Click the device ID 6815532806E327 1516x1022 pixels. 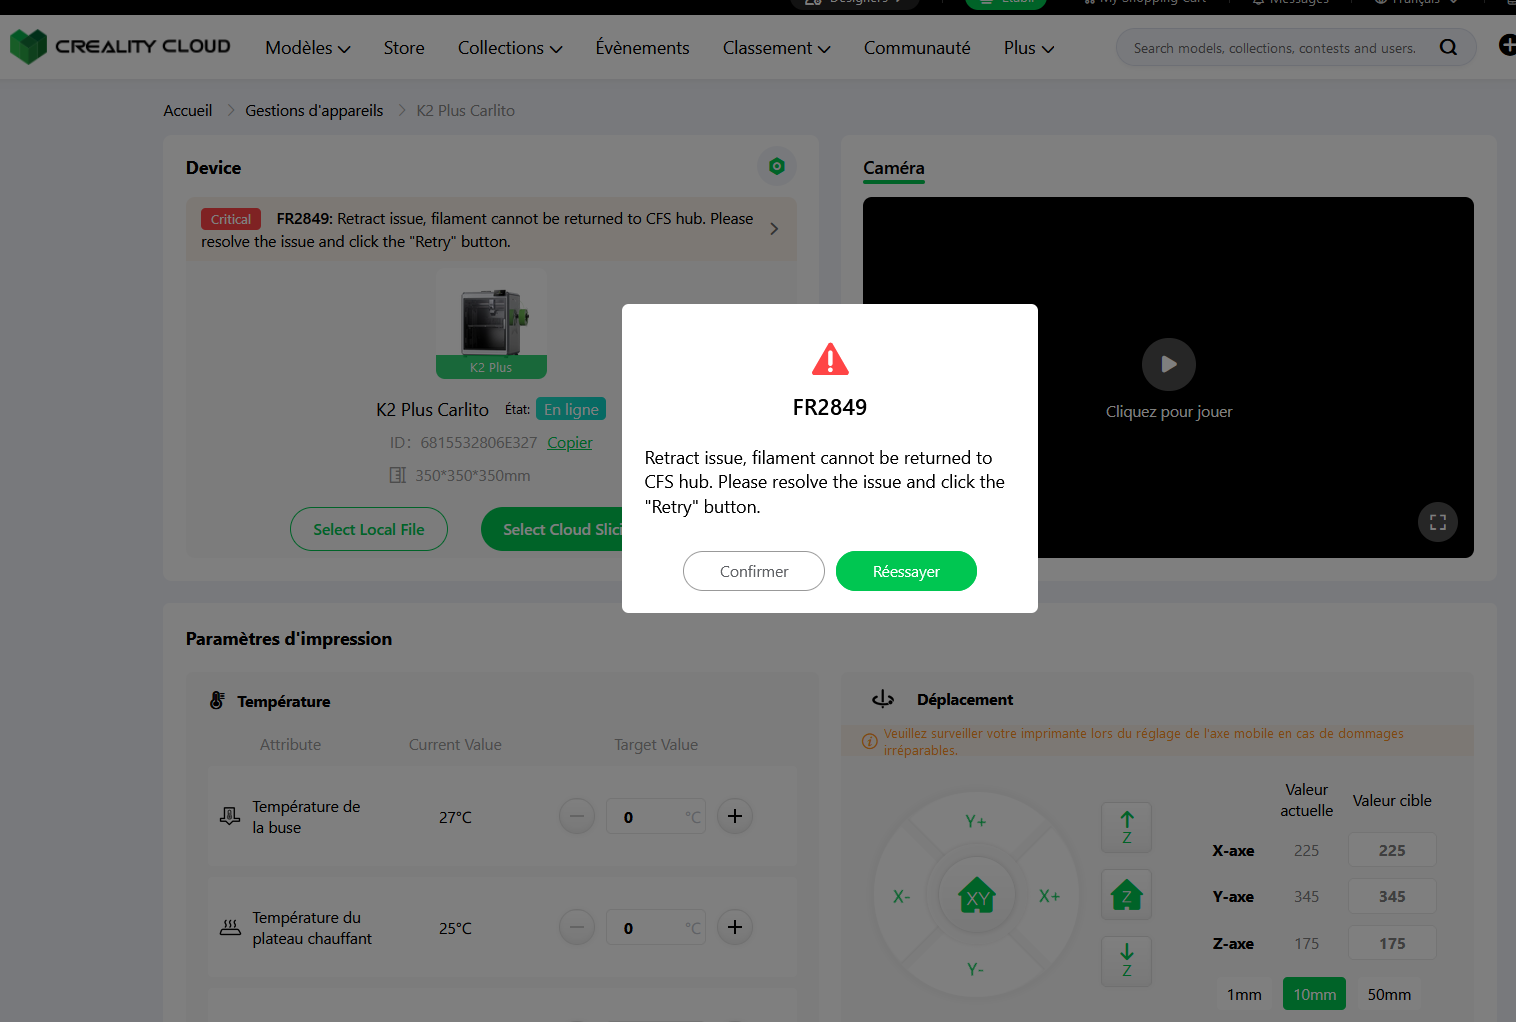click(x=479, y=442)
